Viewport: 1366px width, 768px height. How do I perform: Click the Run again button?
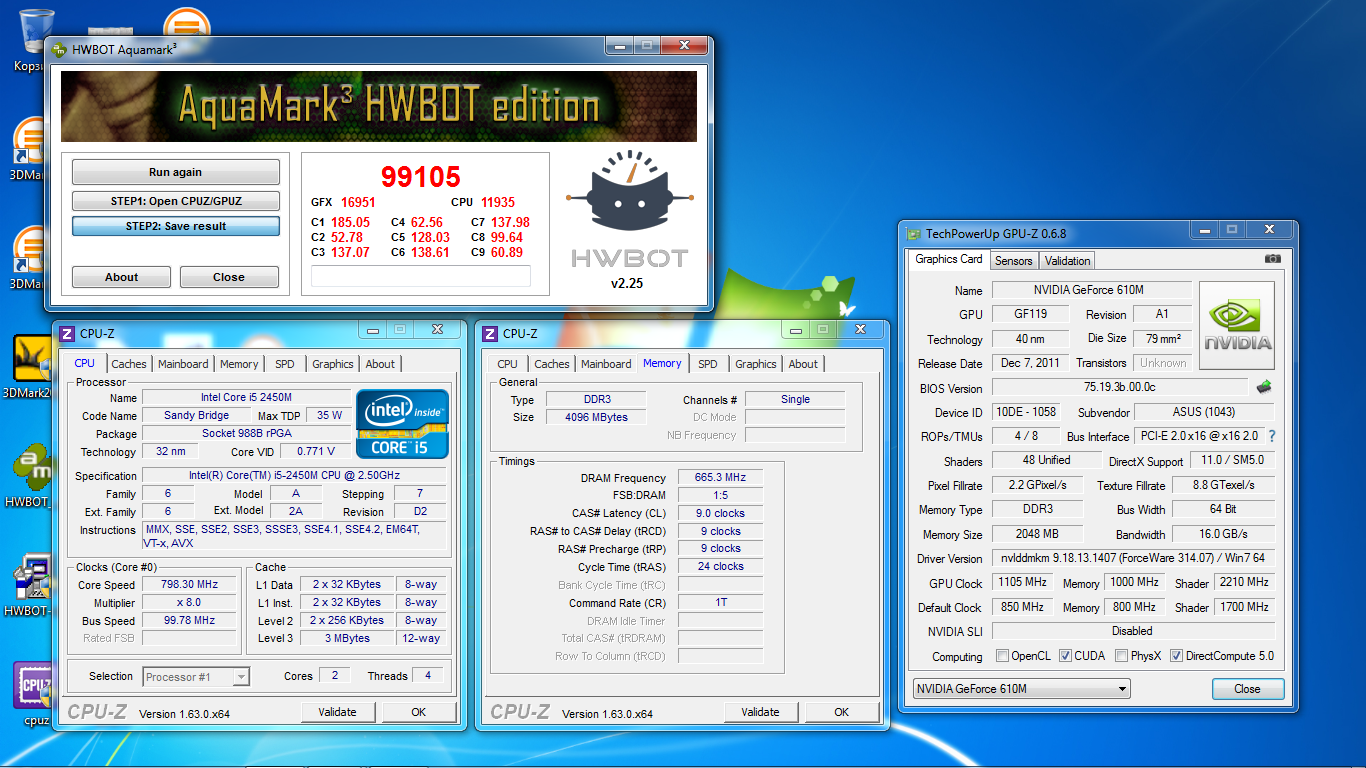click(175, 172)
